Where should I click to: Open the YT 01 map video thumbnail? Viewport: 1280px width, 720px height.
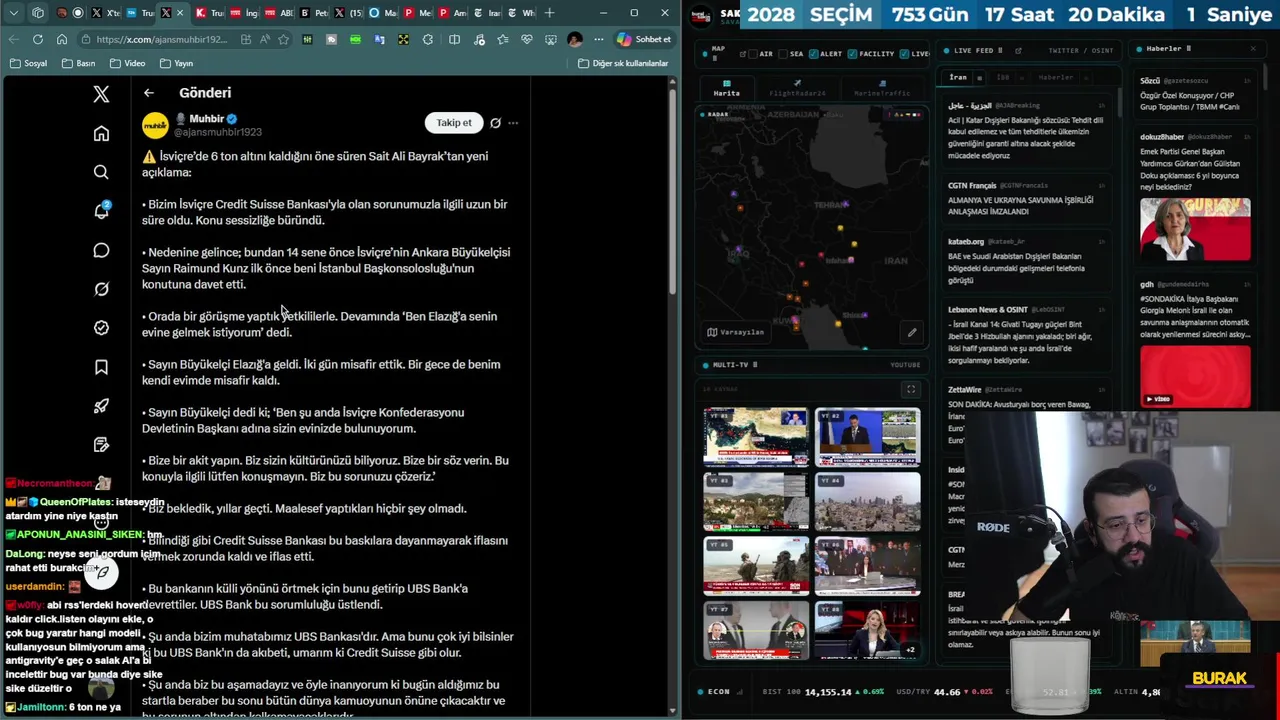pyautogui.click(x=755, y=437)
